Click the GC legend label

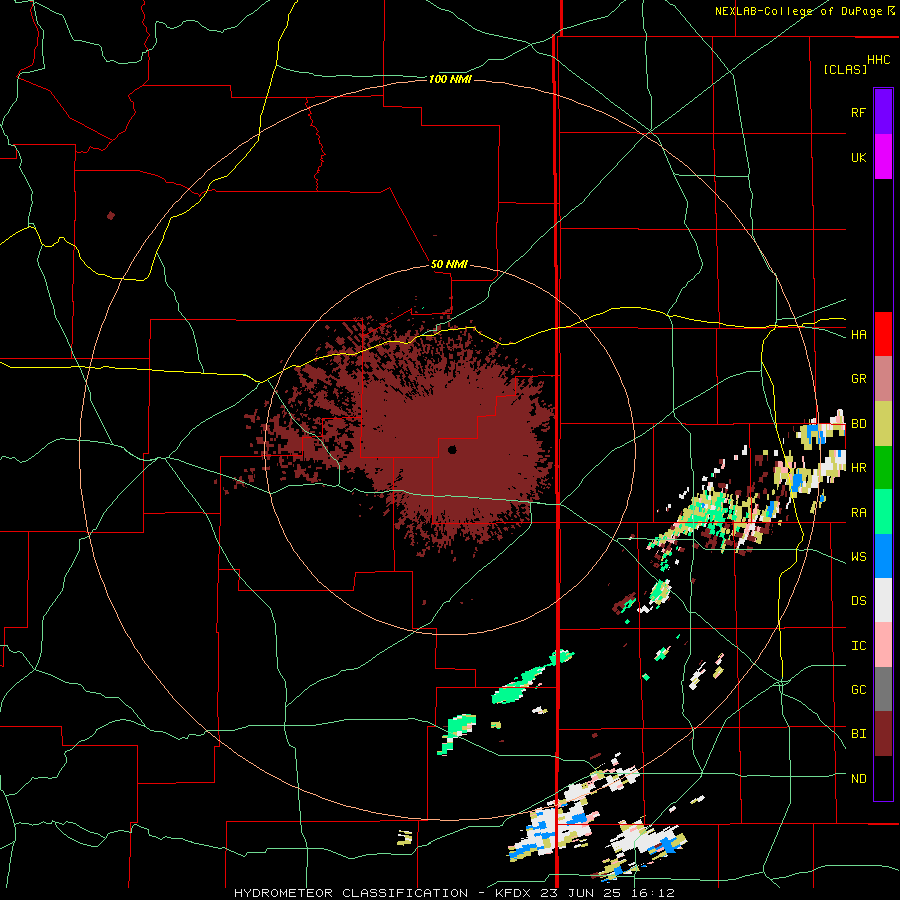coord(858,689)
